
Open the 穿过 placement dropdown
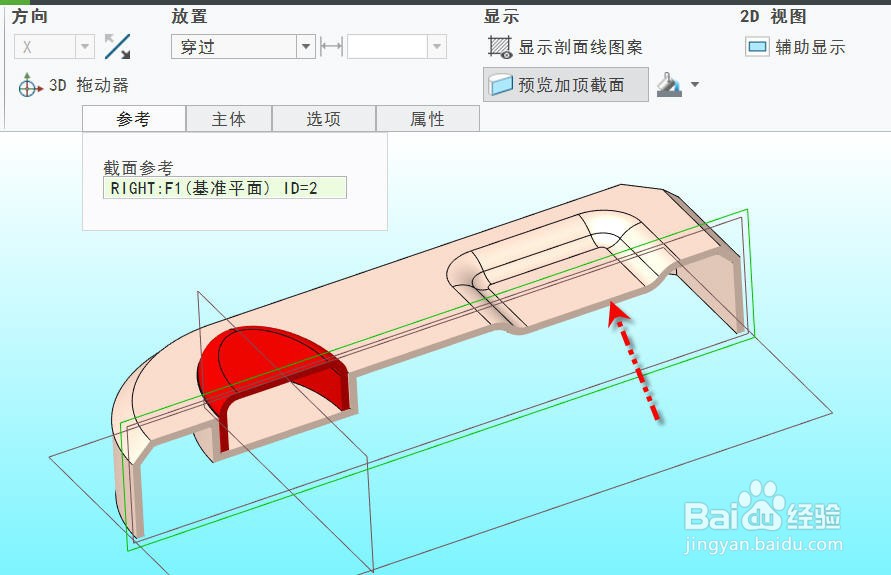pyautogui.click(x=306, y=47)
